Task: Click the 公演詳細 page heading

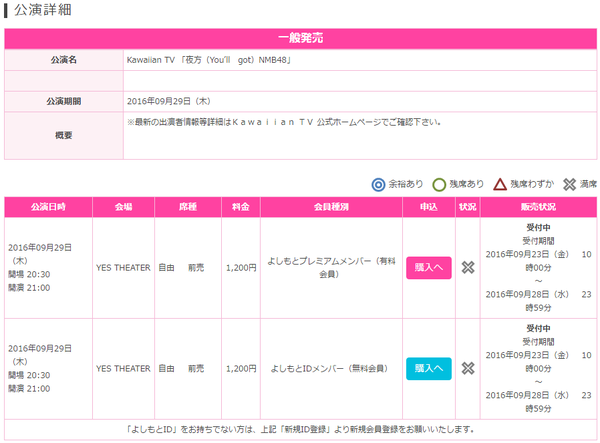Action: [43, 10]
